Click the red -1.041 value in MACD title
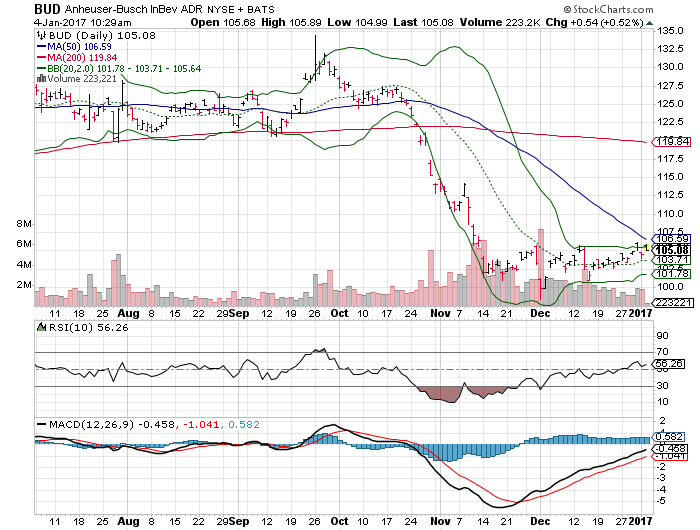700x530 pixels. click(x=201, y=424)
